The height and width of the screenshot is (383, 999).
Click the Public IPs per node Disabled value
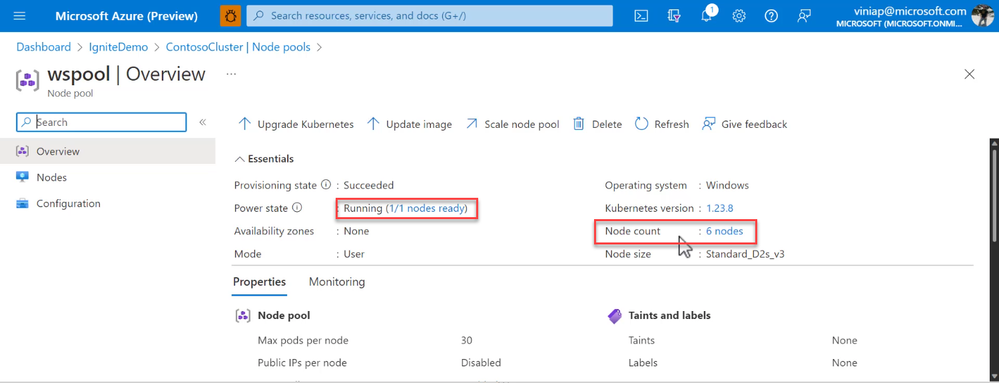click(481, 363)
